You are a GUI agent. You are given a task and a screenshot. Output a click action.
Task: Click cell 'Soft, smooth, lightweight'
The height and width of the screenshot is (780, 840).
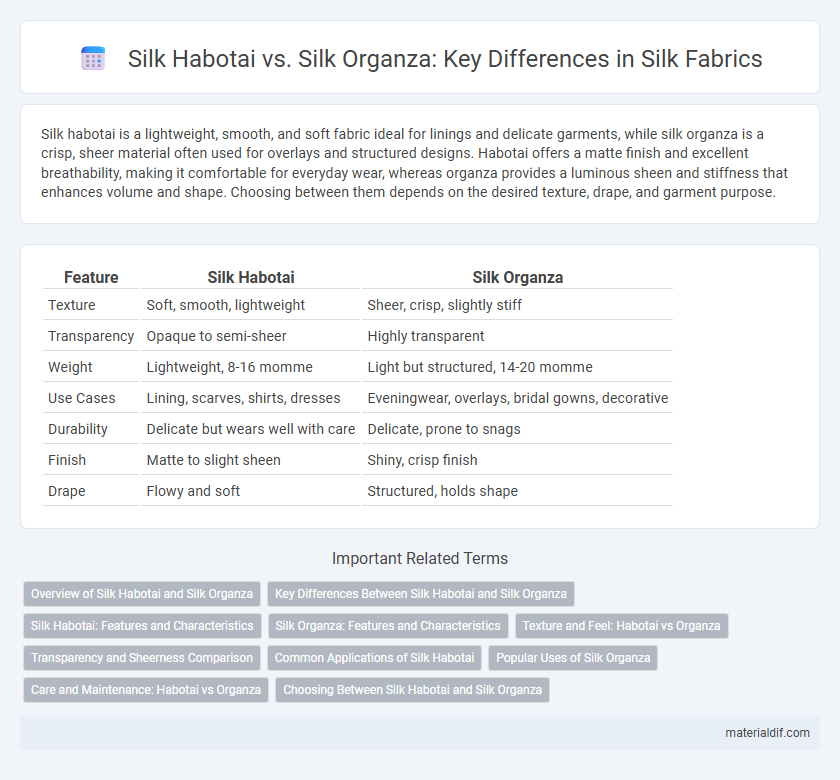click(x=251, y=305)
